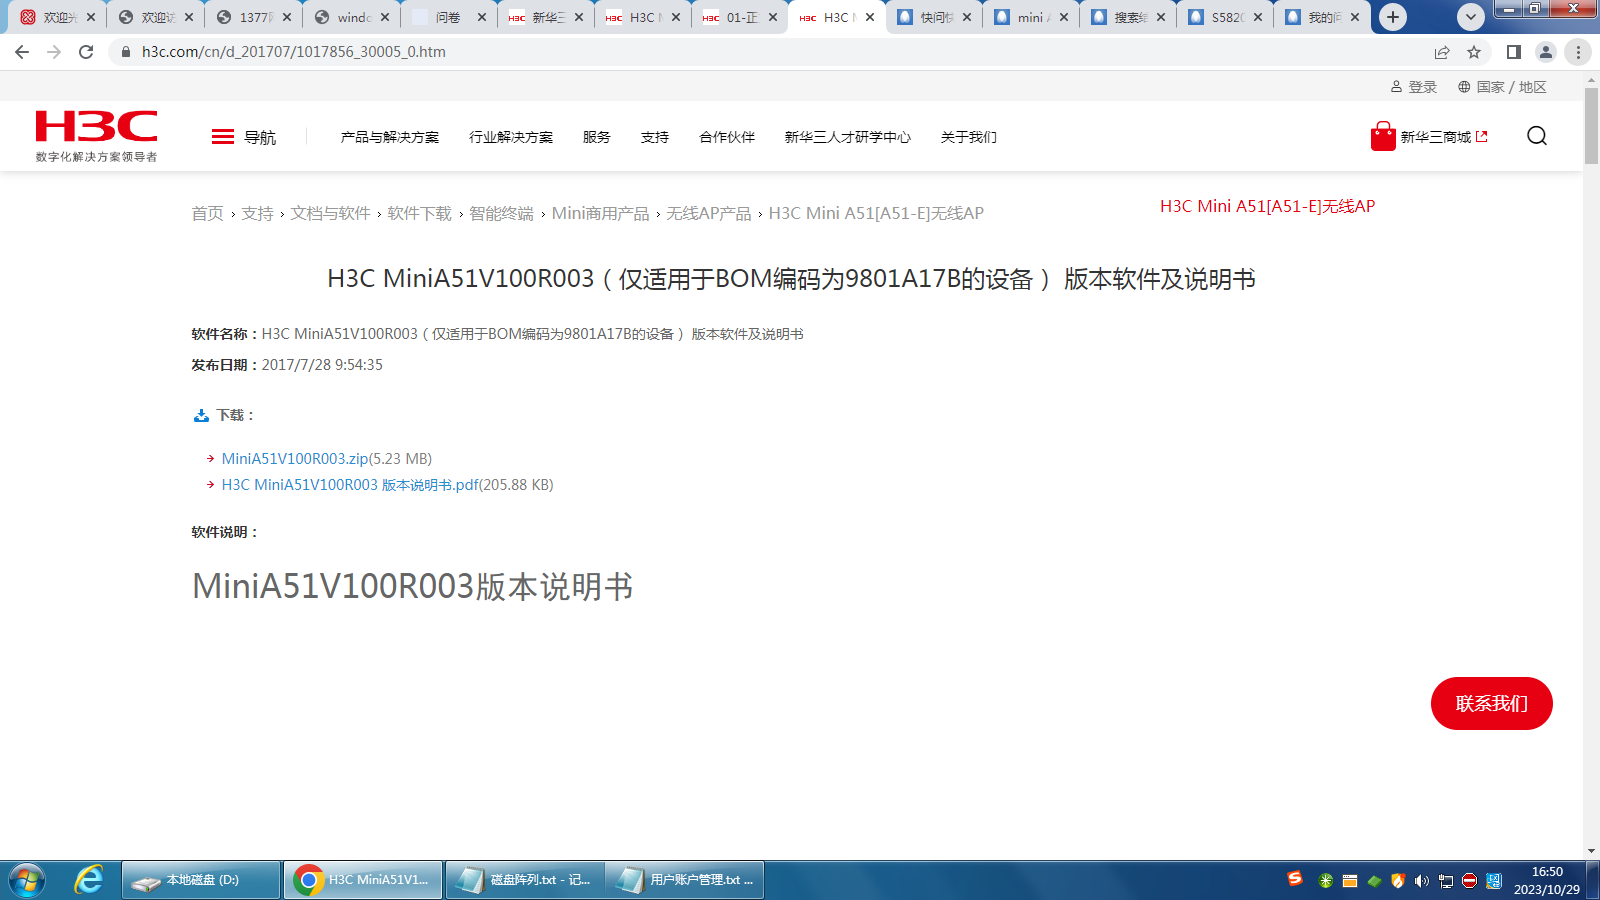1600x900 pixels.
Task: Click the browser forward arrow
Action: tap(54, 52)
